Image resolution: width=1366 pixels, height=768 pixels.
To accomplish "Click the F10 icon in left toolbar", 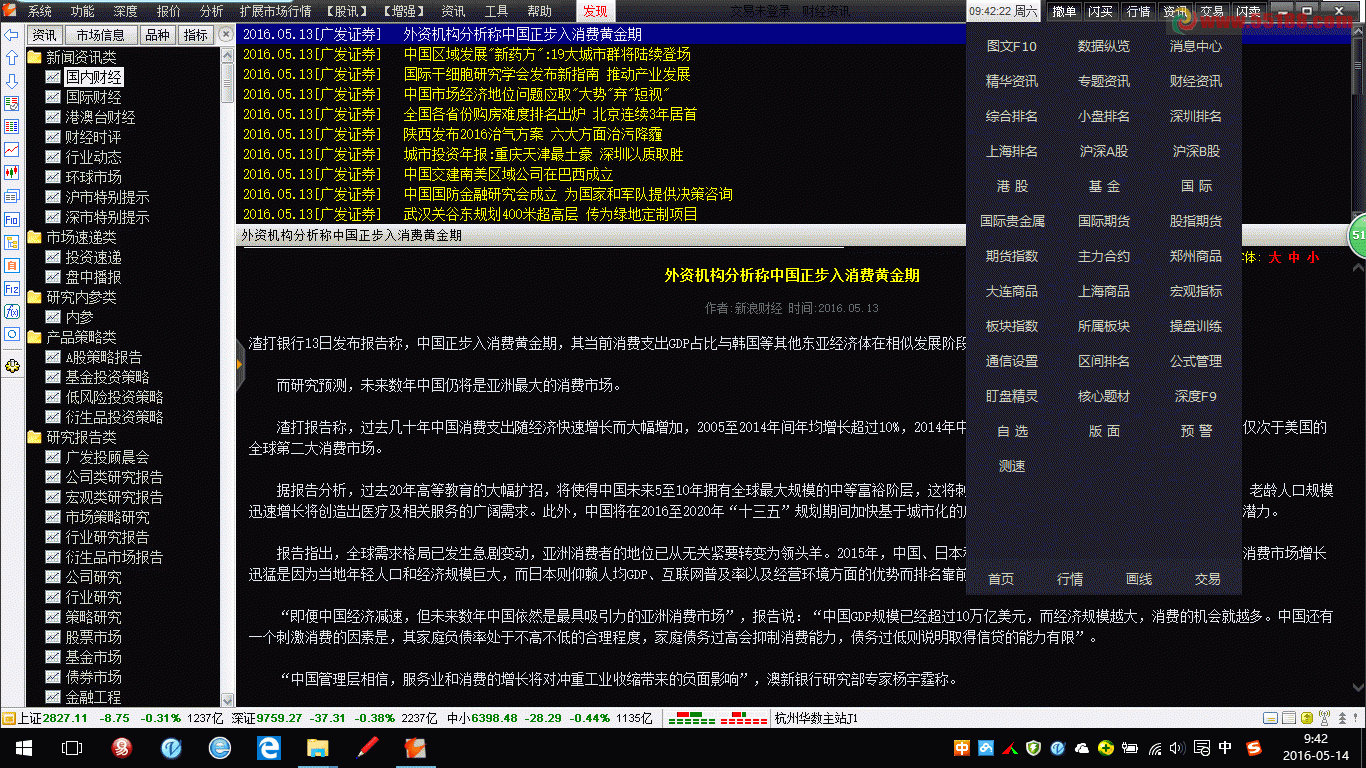I will (11, 219).
